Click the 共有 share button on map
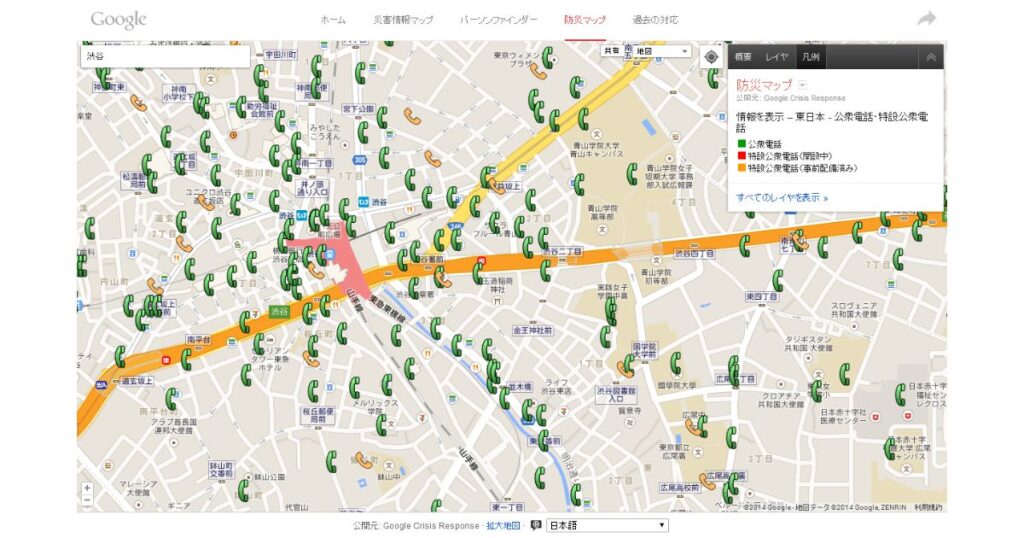 pyautogui.click(x=611, y=51)
